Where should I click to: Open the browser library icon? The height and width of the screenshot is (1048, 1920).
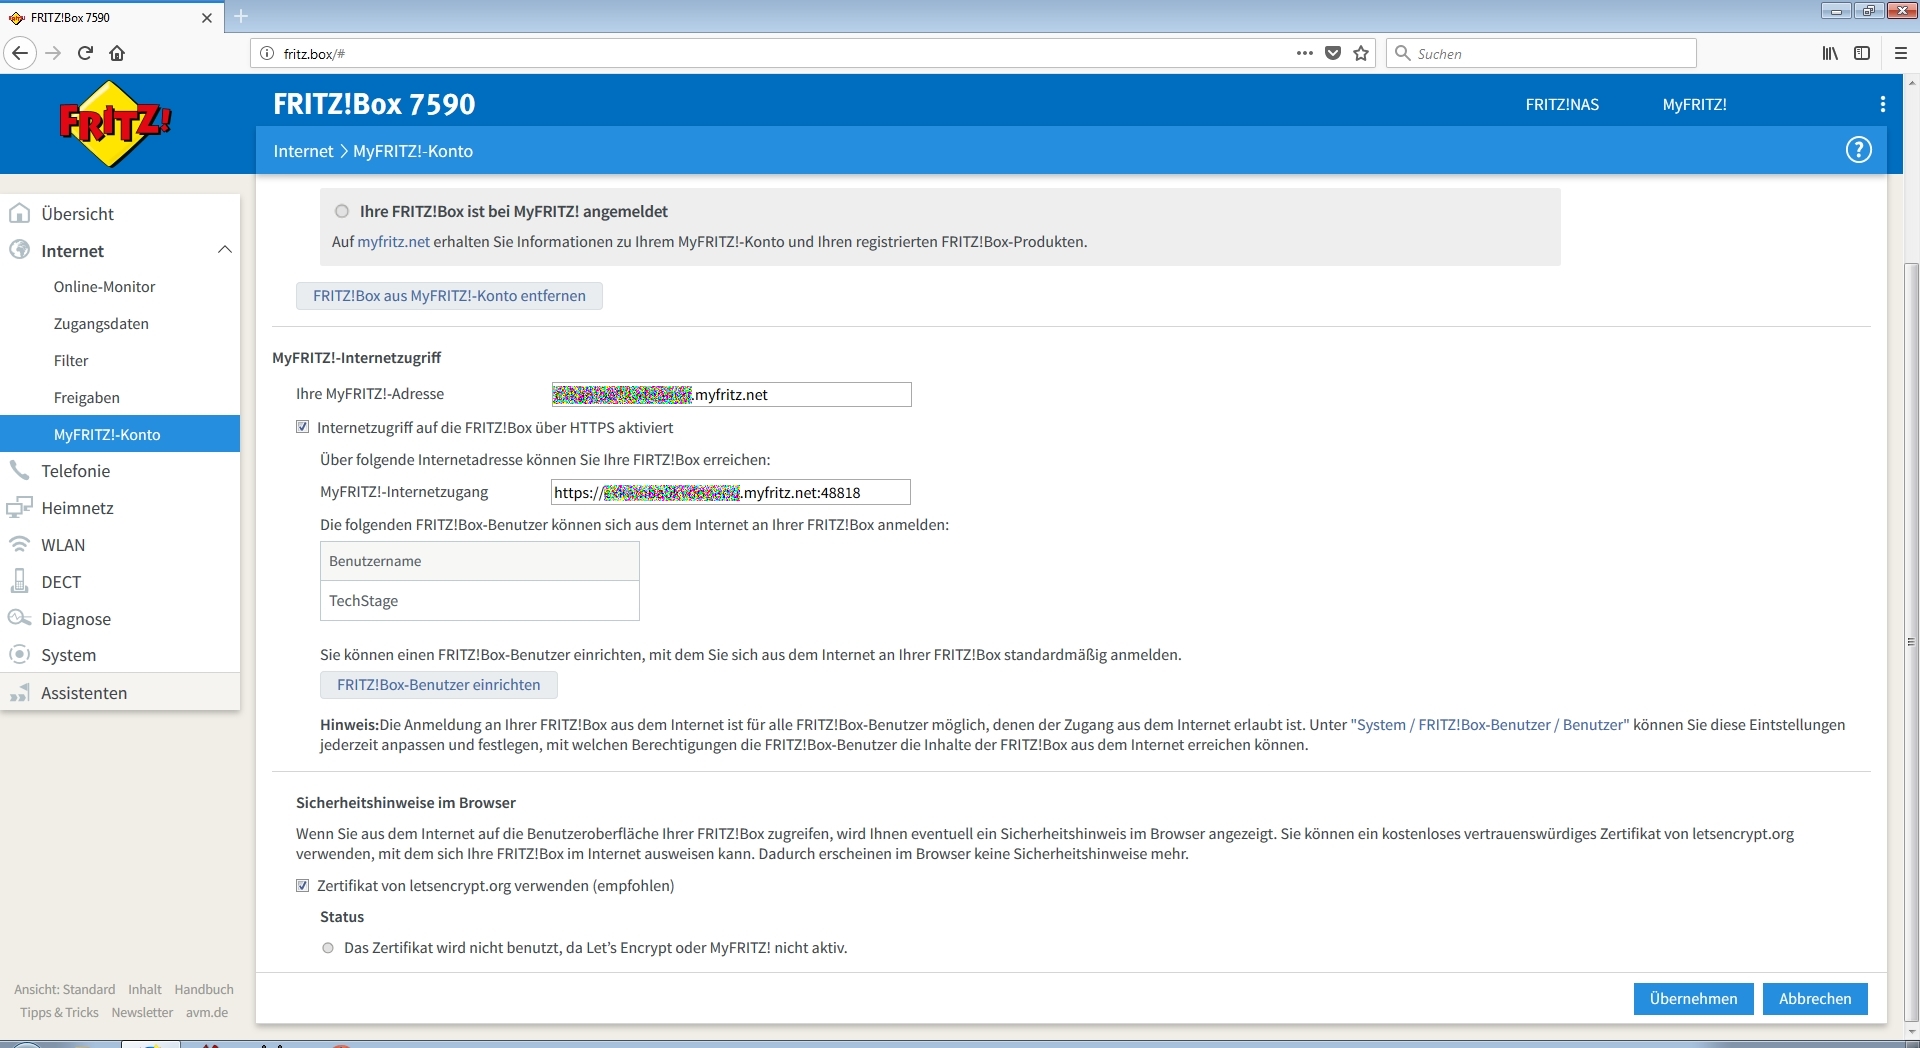click(1830, 53)
